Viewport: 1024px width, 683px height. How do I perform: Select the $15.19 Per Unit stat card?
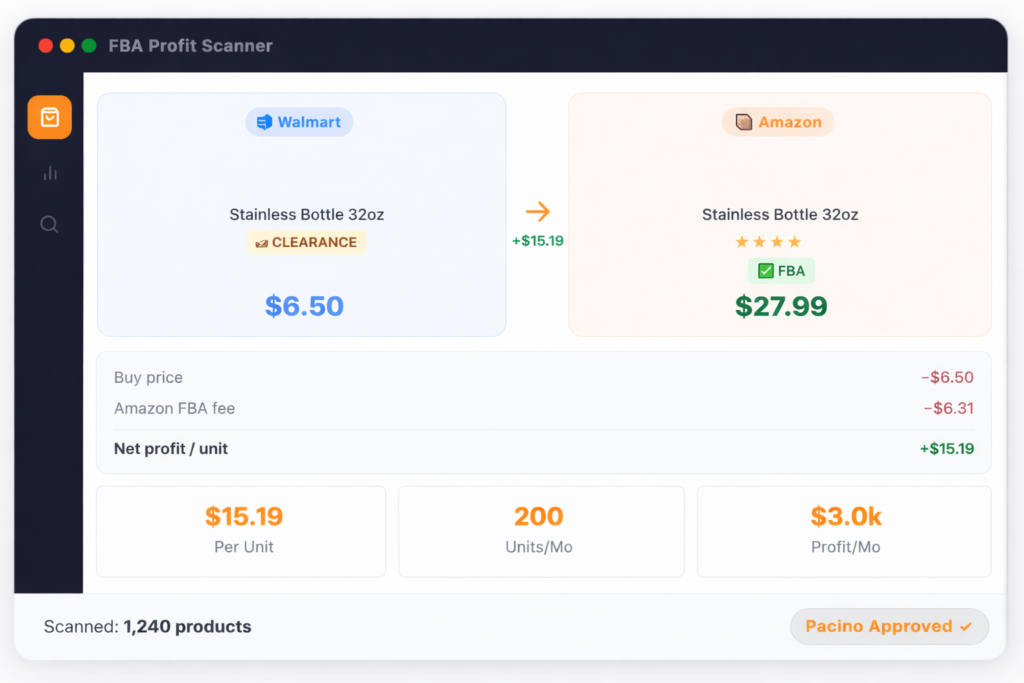241,531
